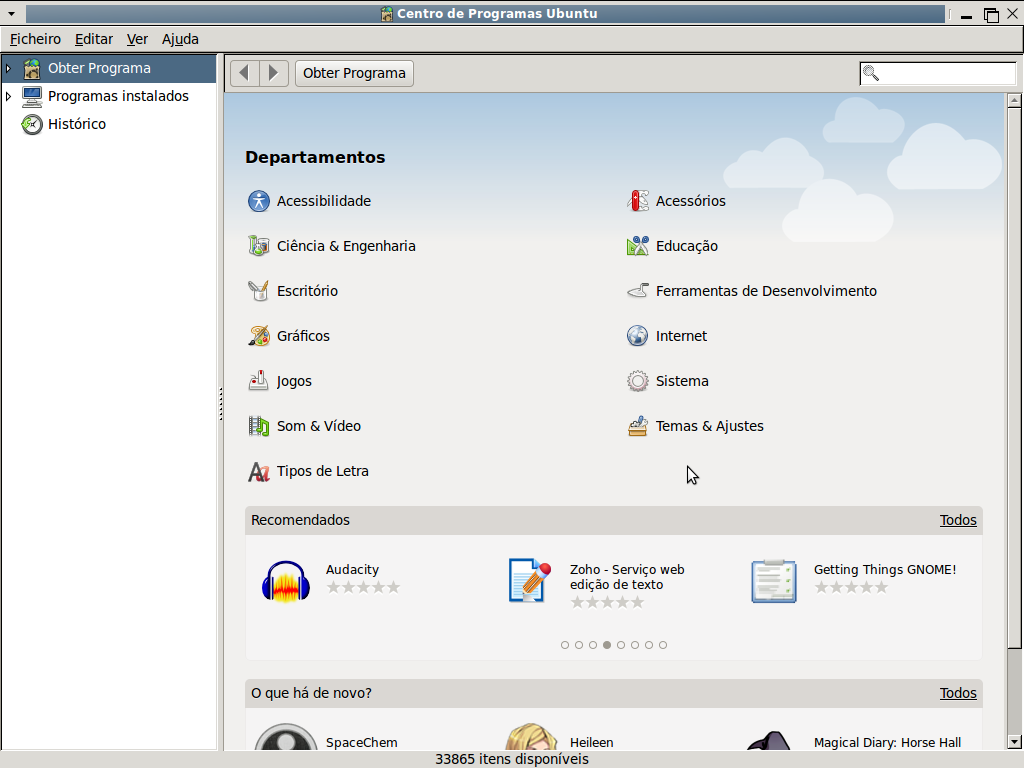This screenshot has height=768, width=1024.
Task: Click the sidebar pane divider handle
Action: 221,404
